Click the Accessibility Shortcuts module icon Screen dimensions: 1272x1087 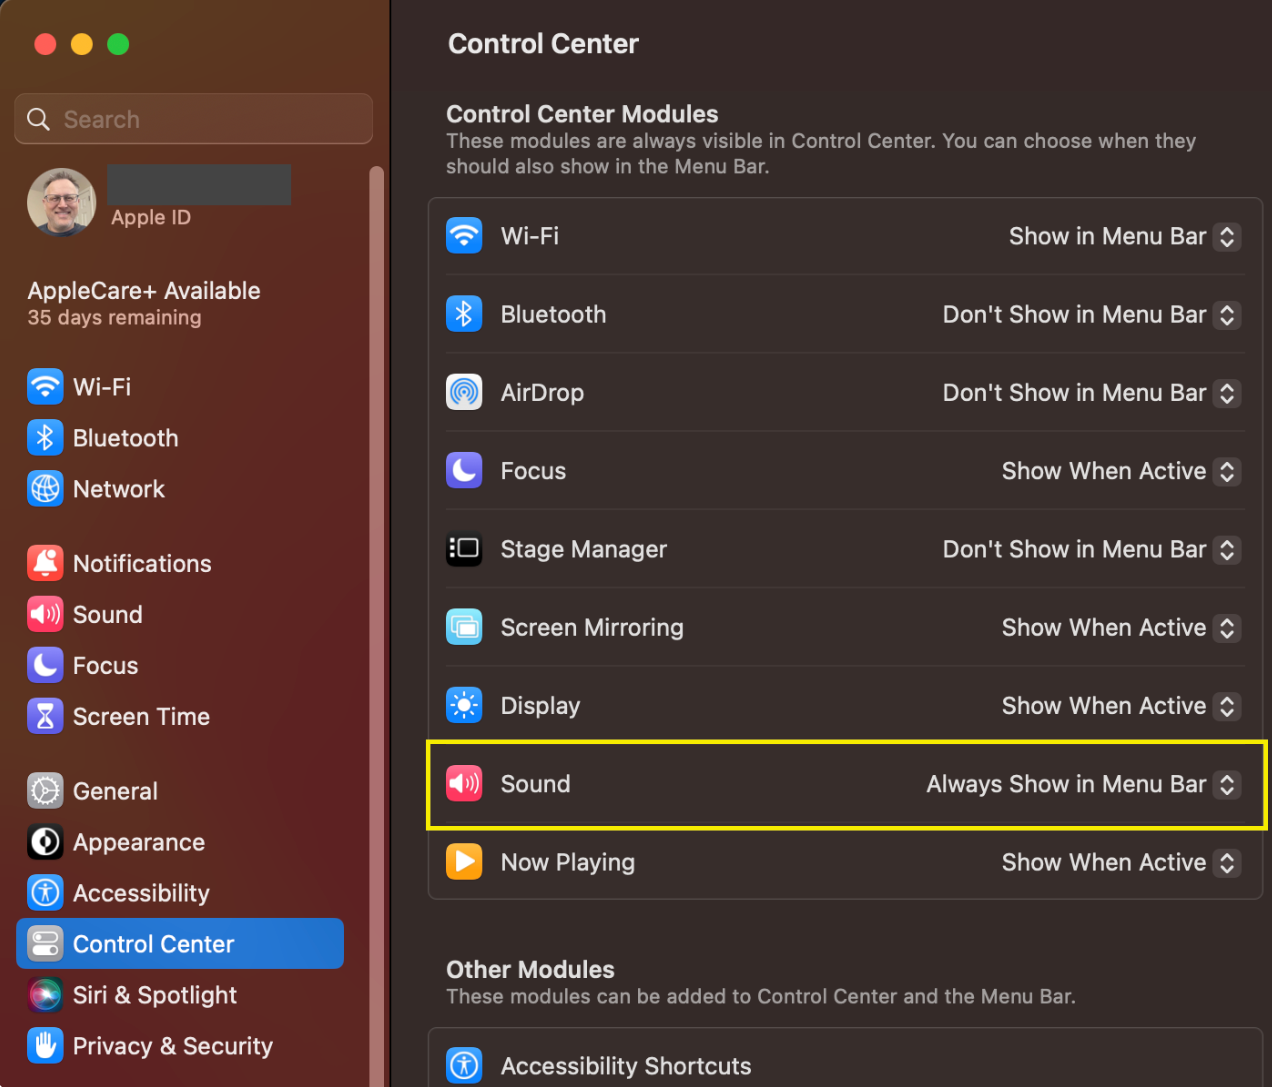[x=464, y=1066]
